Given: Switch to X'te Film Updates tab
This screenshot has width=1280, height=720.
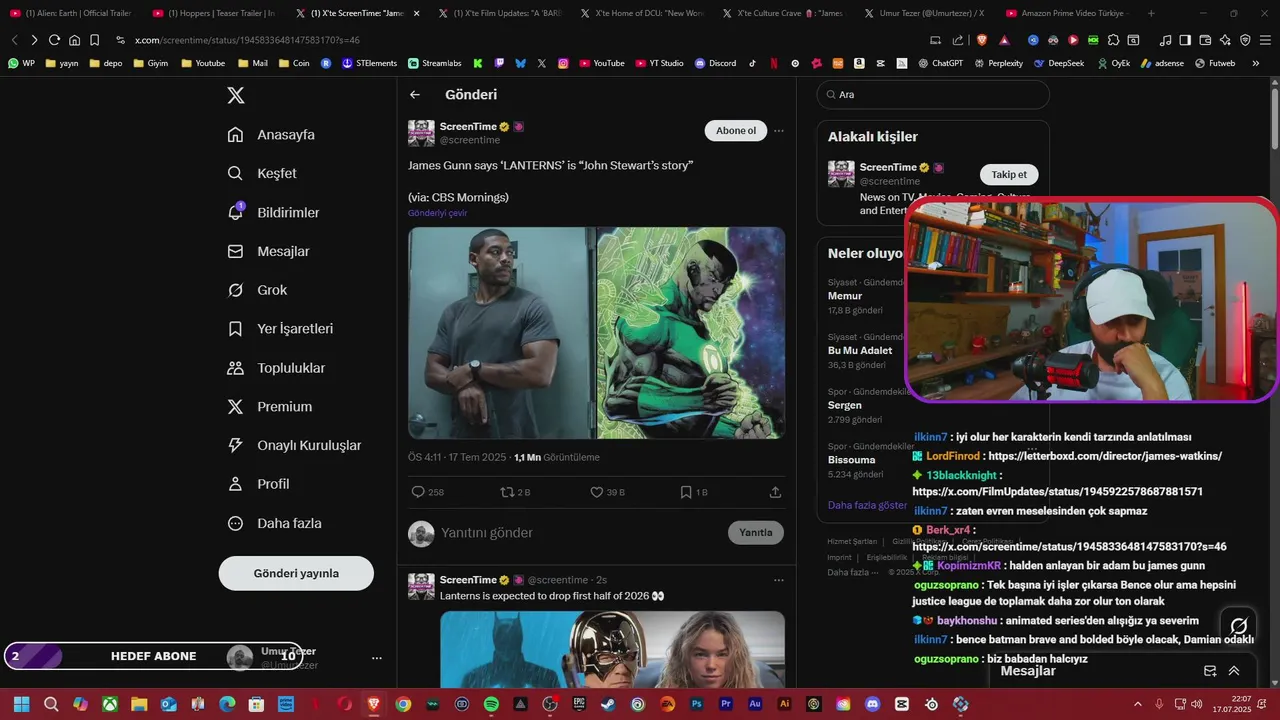Looking at the screenshot, I should pyautogui.click(x=498, y=13).
